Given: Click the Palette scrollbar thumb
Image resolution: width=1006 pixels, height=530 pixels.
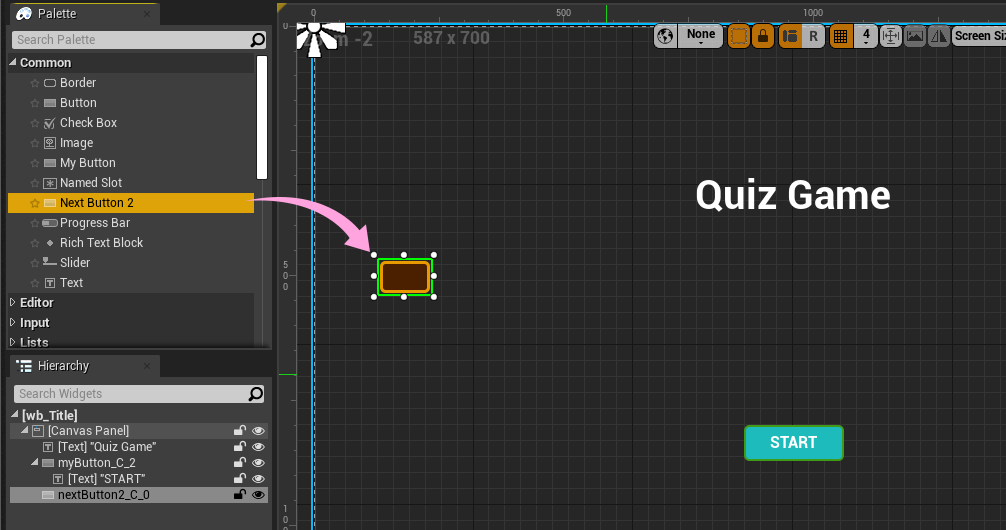Looking at the screenshot, I should (x=262, y=117).
